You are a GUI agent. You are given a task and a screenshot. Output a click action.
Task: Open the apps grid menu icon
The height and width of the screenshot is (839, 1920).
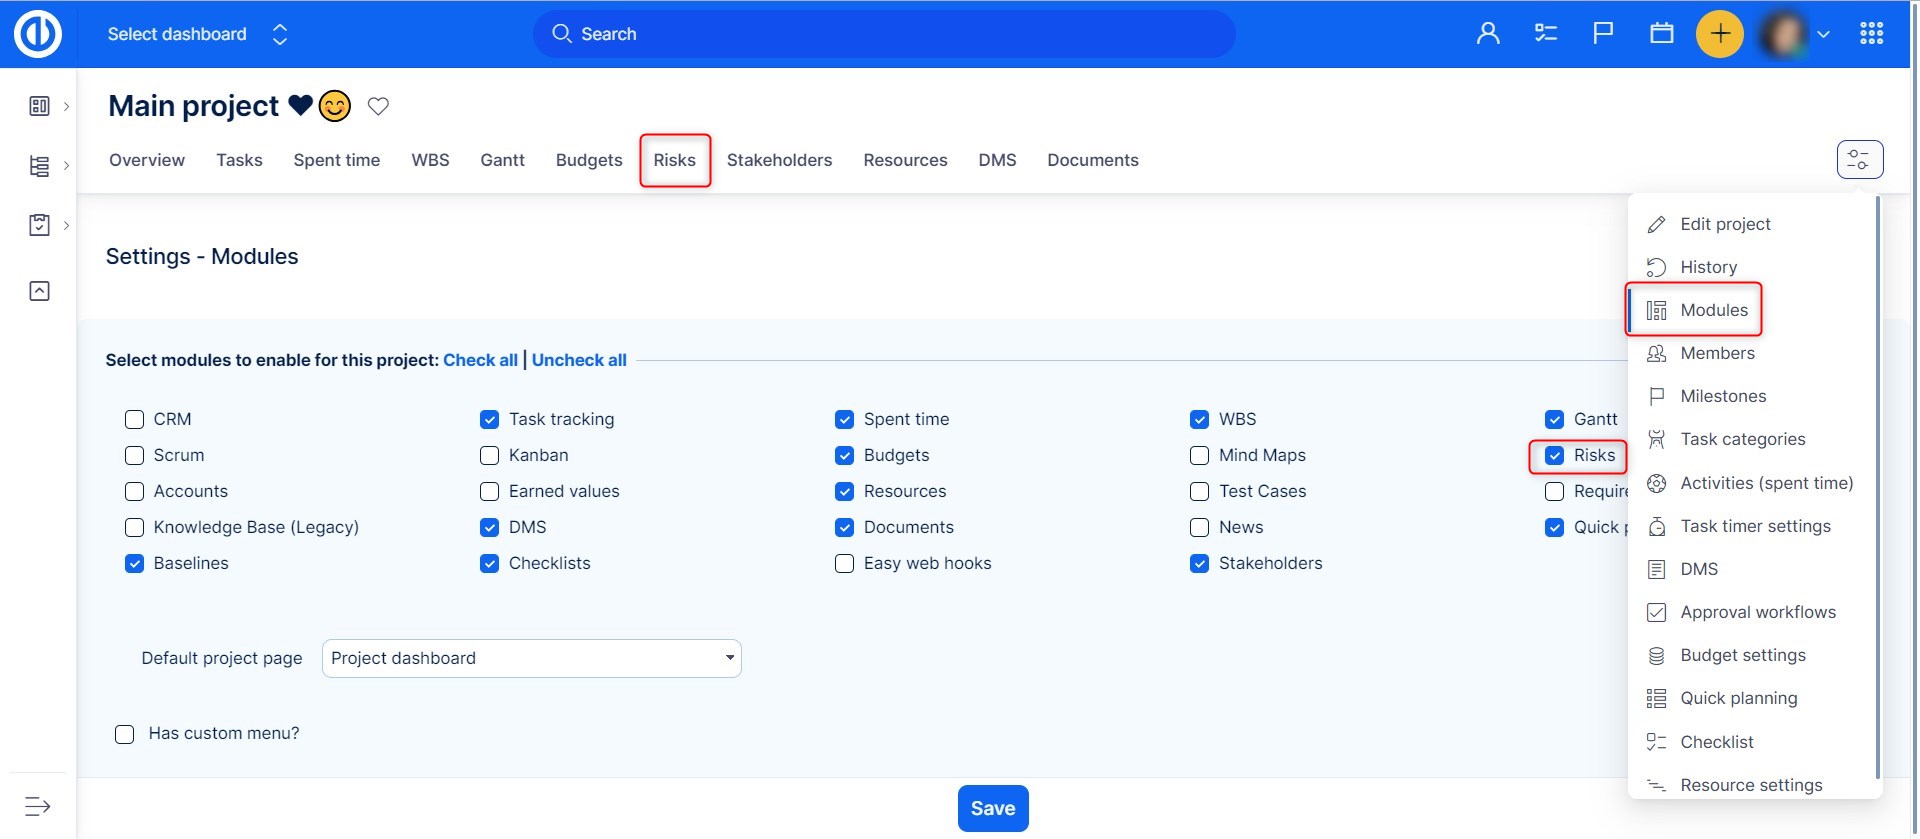(x=1871, y=34)
